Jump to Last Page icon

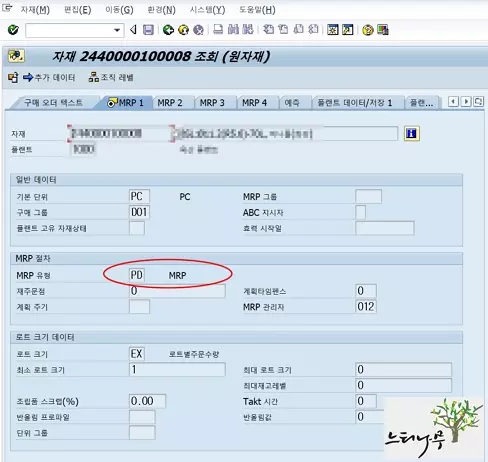click(x=313, y=30)
